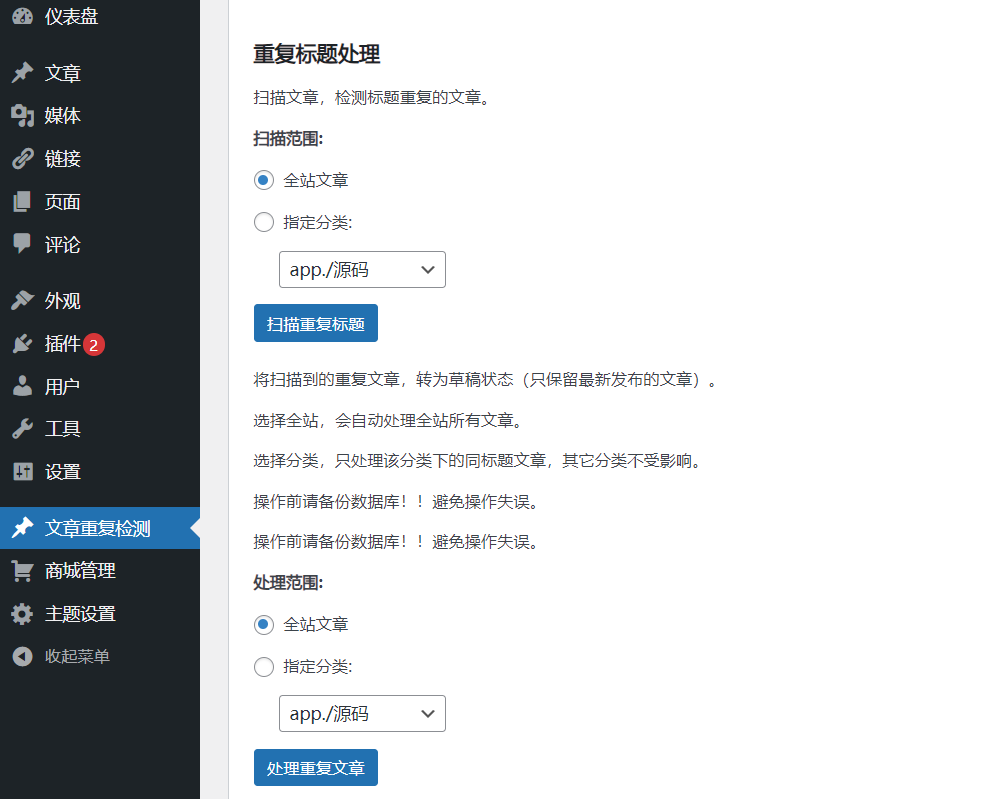Click the dashboard gauge icon
Image resolution: width=998 pixels, height=799 pixels.
click(x=22, y=16)
